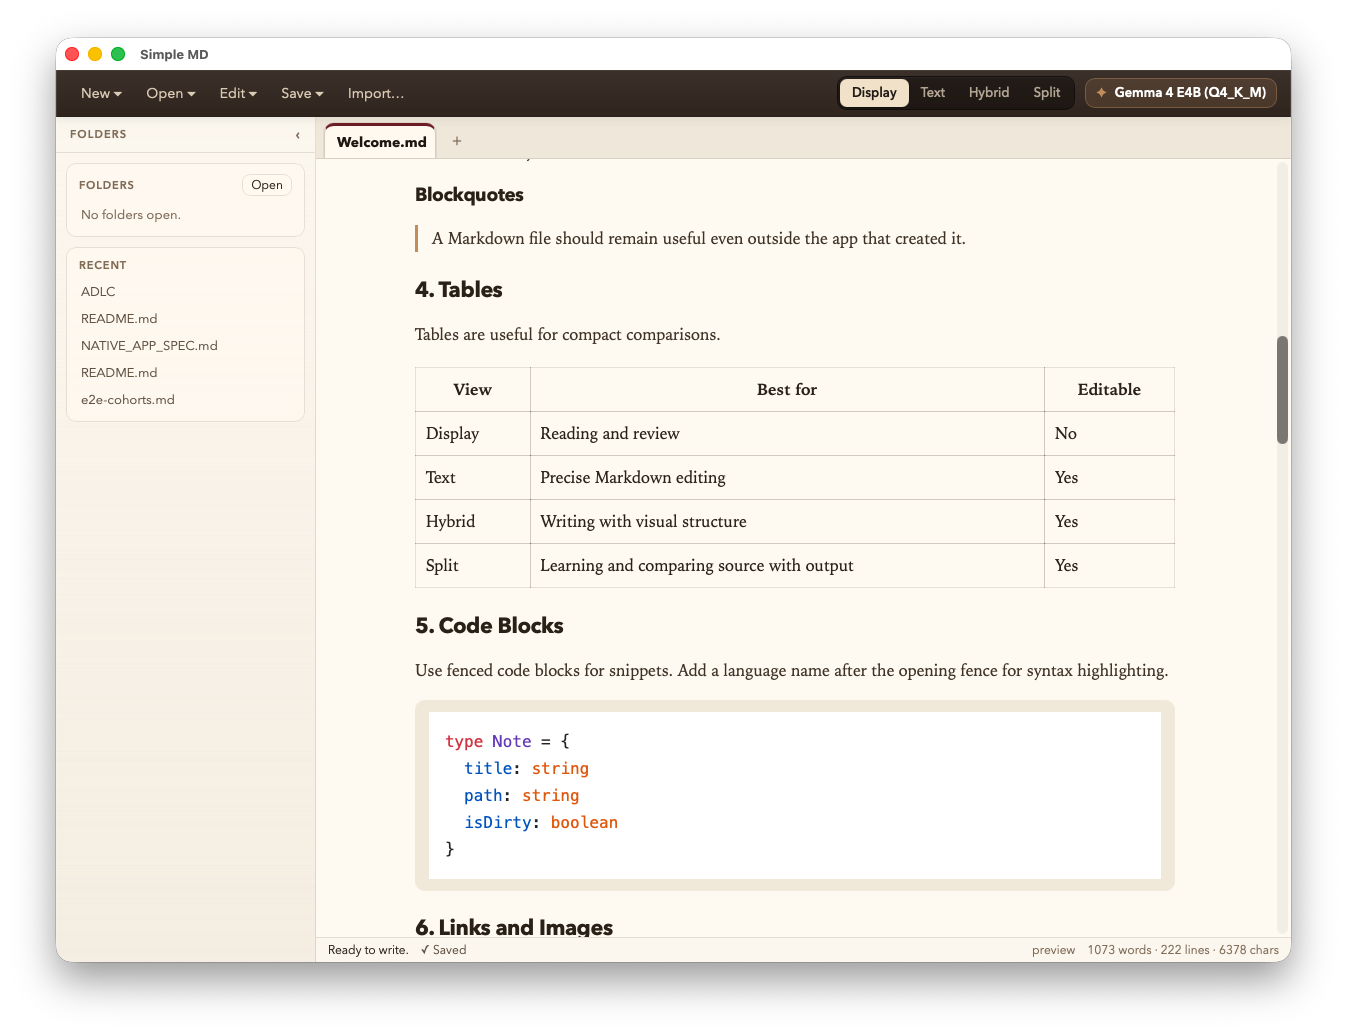Switch to Hybrid view mode
1347x1036 pixels.
(x=989, y=93)
